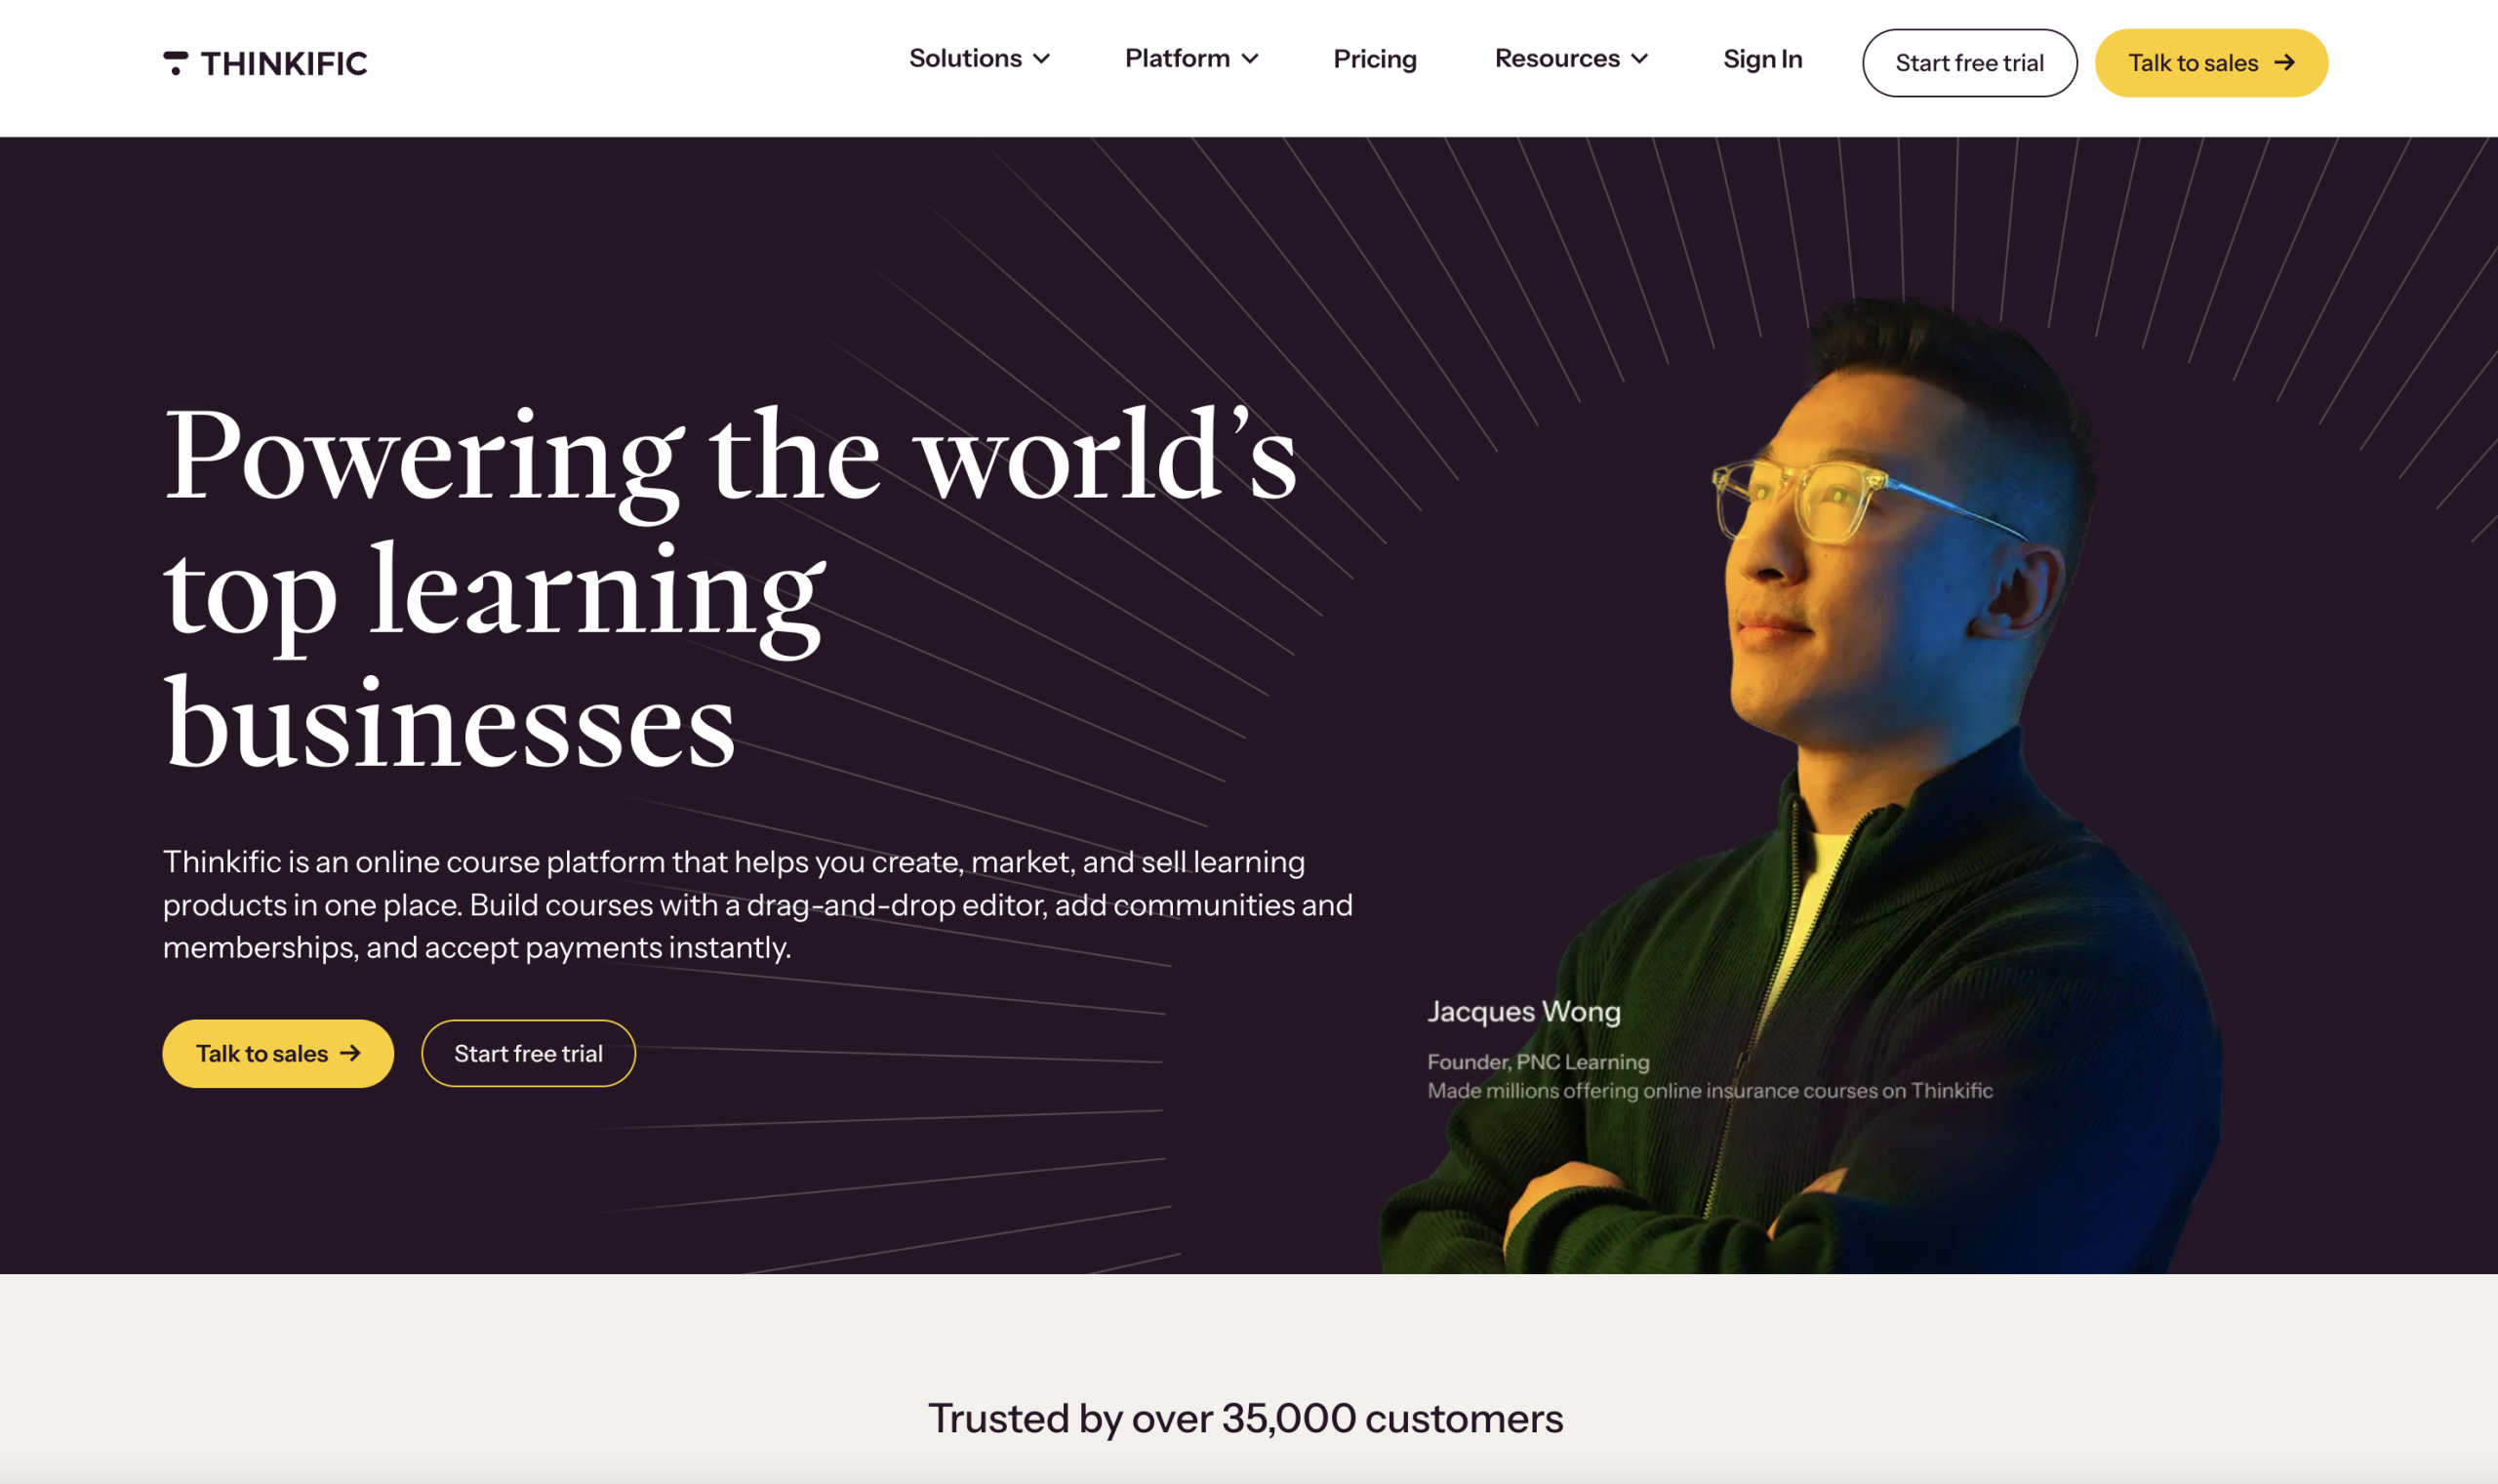2498x1484 pixels.
Task: Expand the Solutions chevron
Action: pos(1041,59)
